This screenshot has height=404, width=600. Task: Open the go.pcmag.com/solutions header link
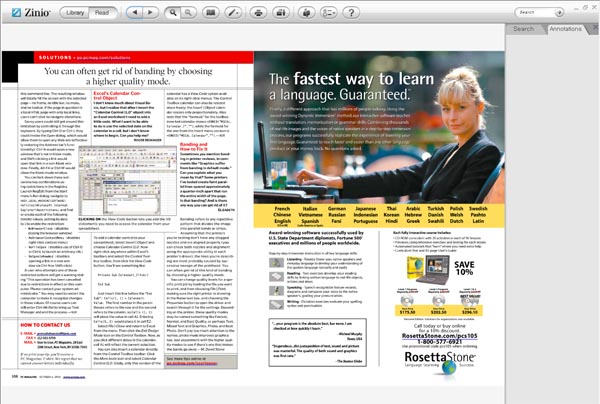pyautogui.click(x=103, y=58)
